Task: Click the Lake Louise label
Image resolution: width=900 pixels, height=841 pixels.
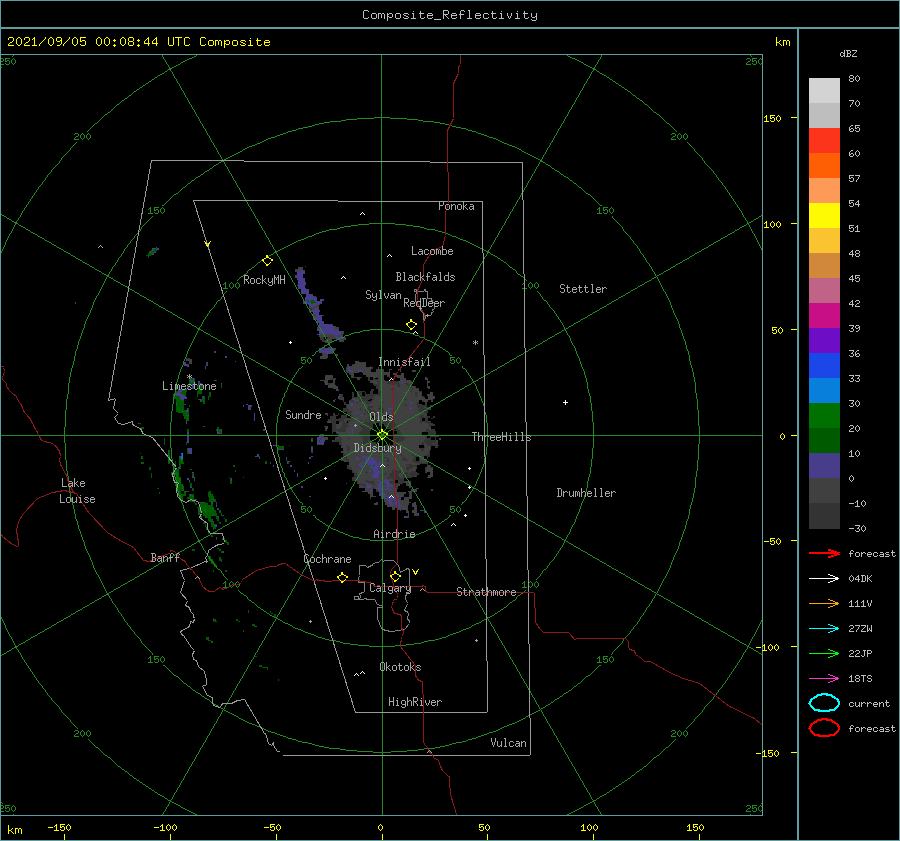Action: (x=77, y=491)
